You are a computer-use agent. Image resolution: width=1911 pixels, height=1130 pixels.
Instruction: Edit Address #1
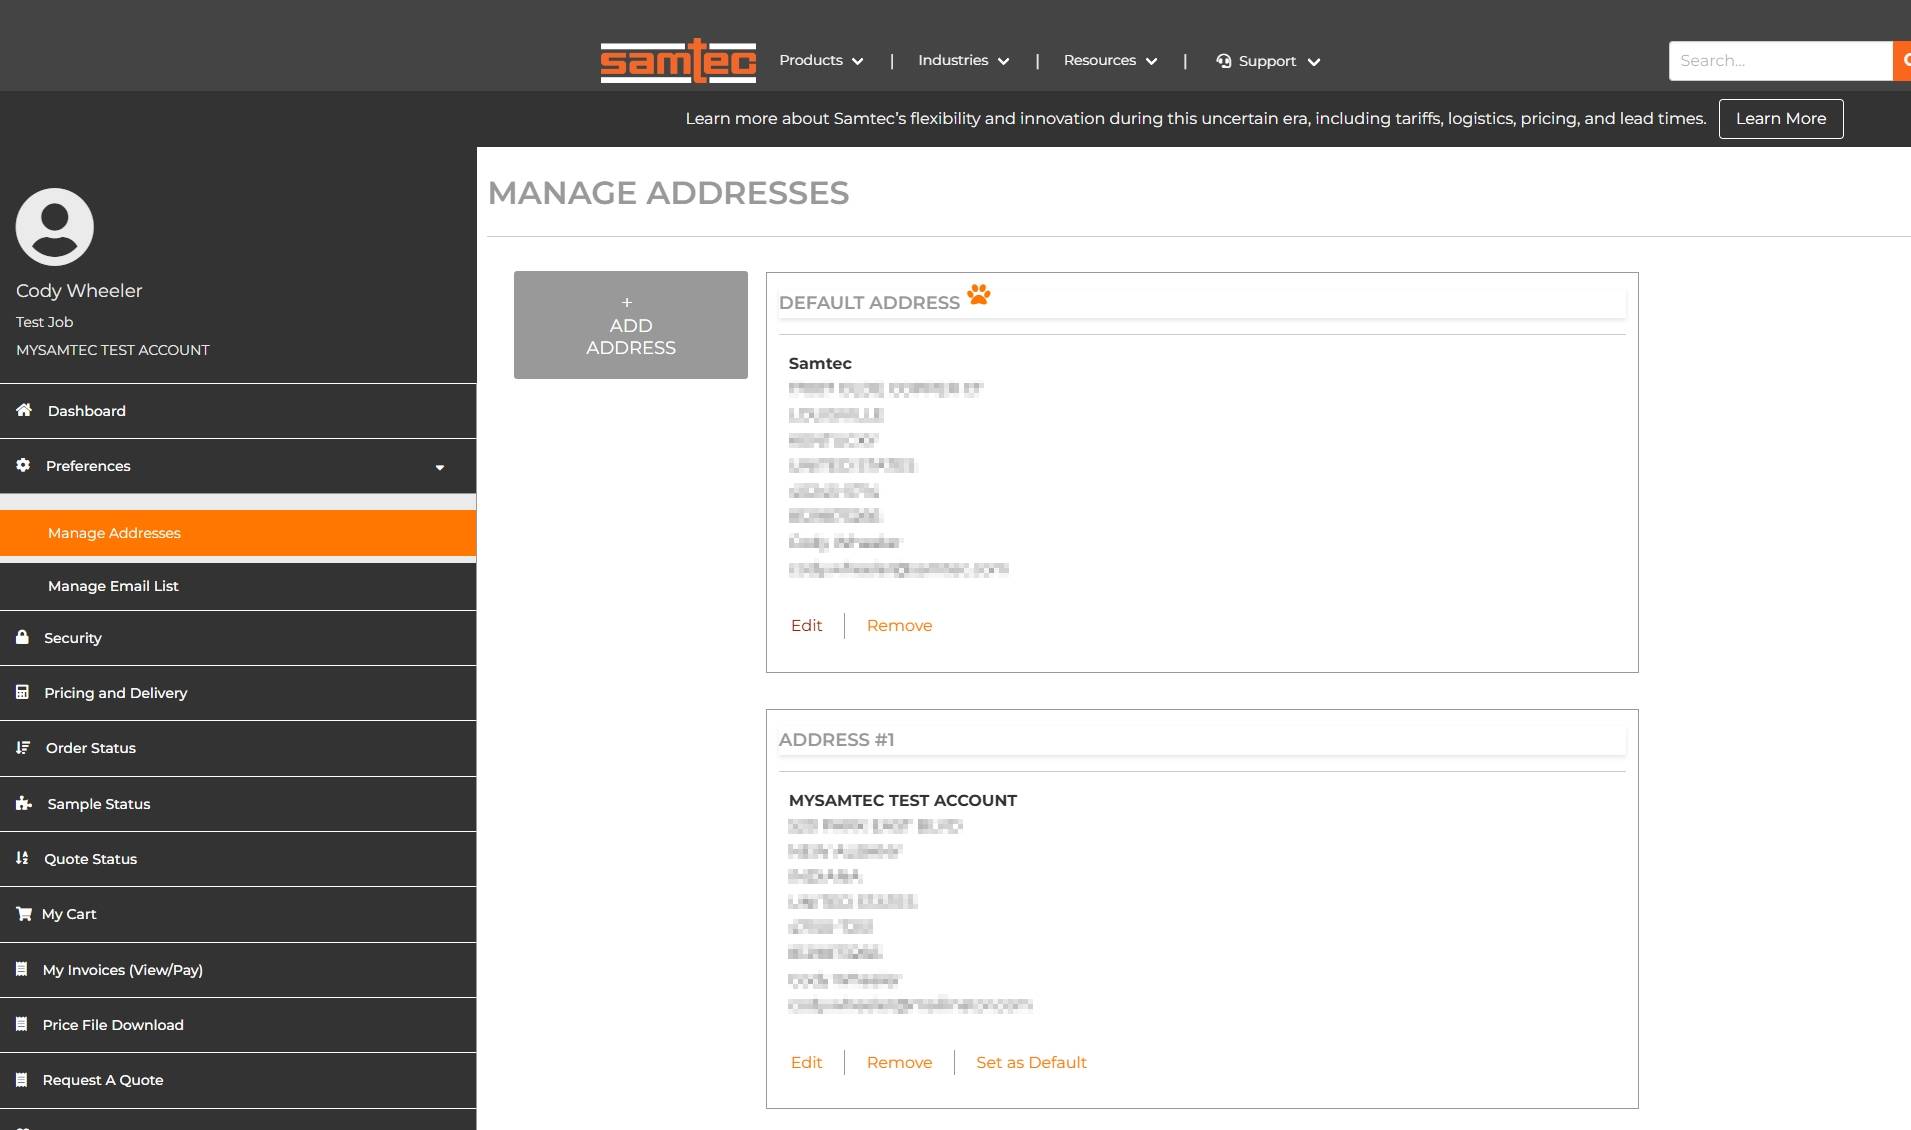click(806, 1062)
